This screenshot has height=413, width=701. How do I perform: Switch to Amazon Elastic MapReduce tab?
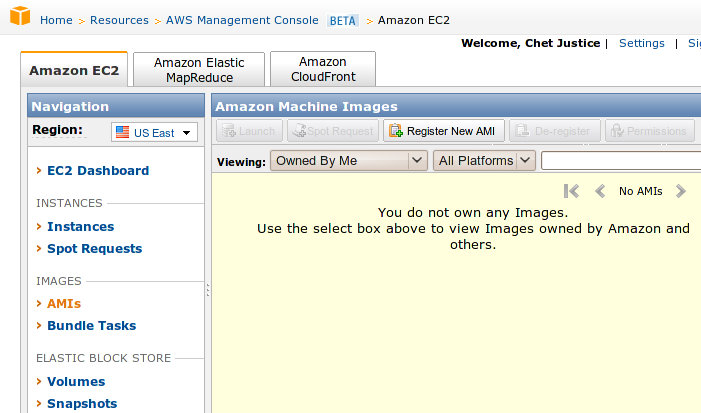point(199,70)
